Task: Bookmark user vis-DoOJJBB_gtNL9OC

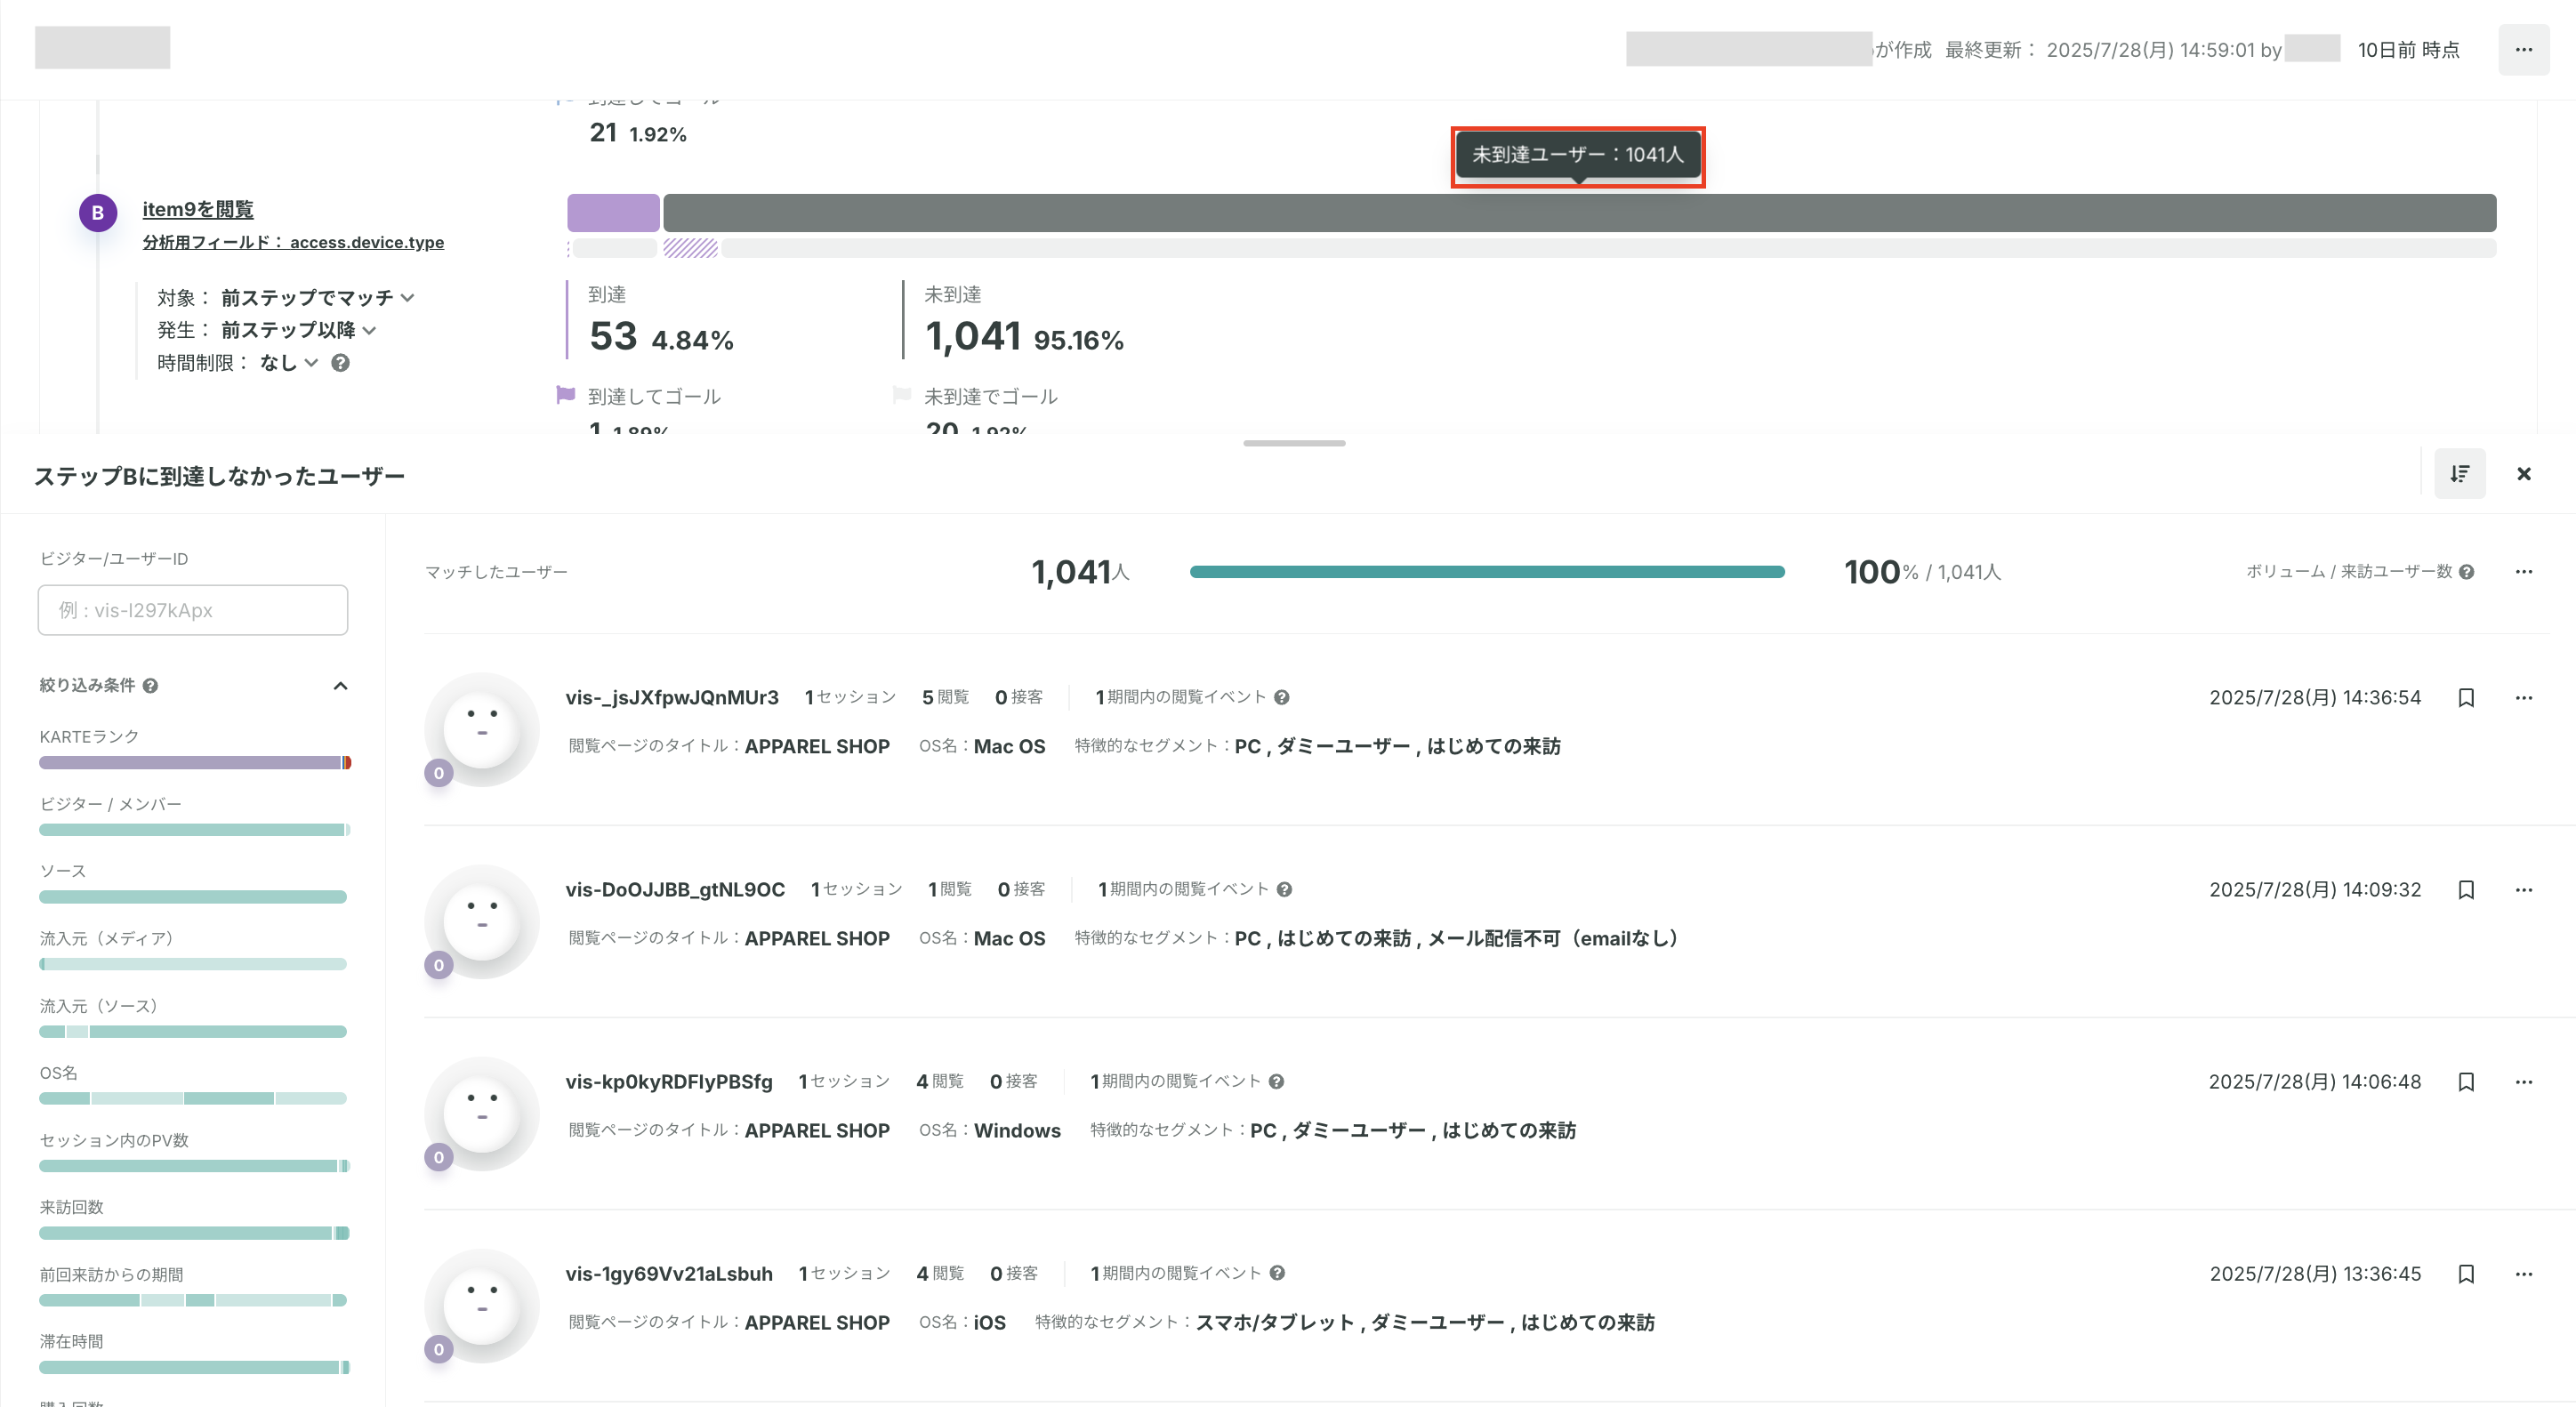Action: click(2466, 890)
